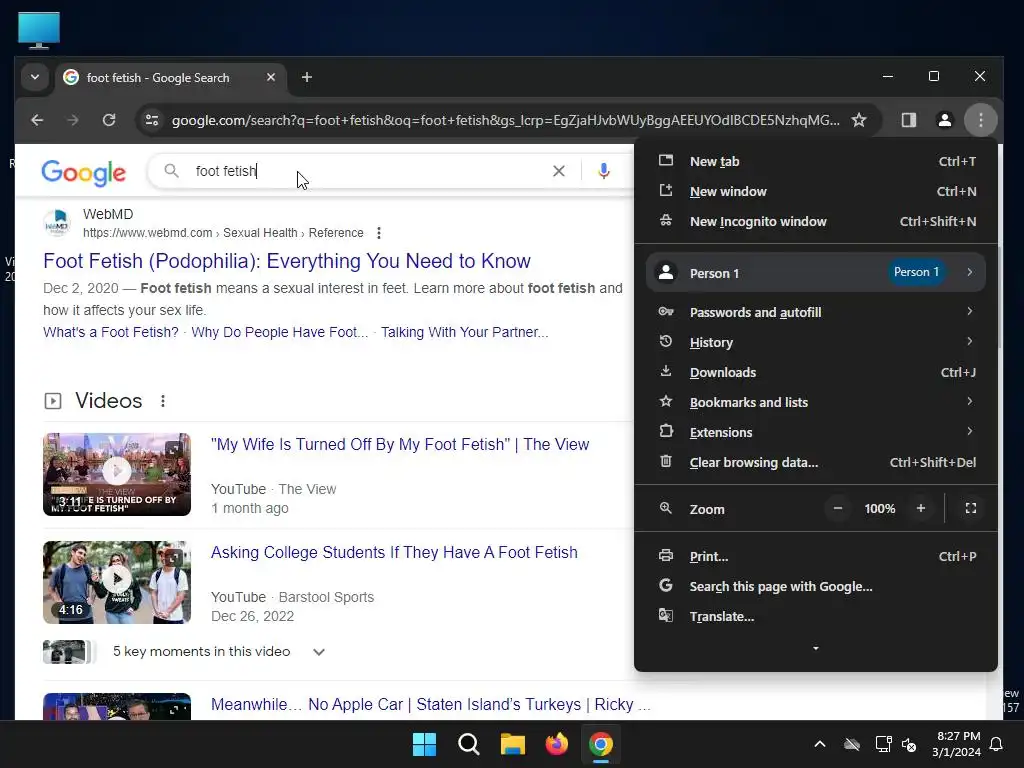Click the address bar URL

click(x=505, y=120)
